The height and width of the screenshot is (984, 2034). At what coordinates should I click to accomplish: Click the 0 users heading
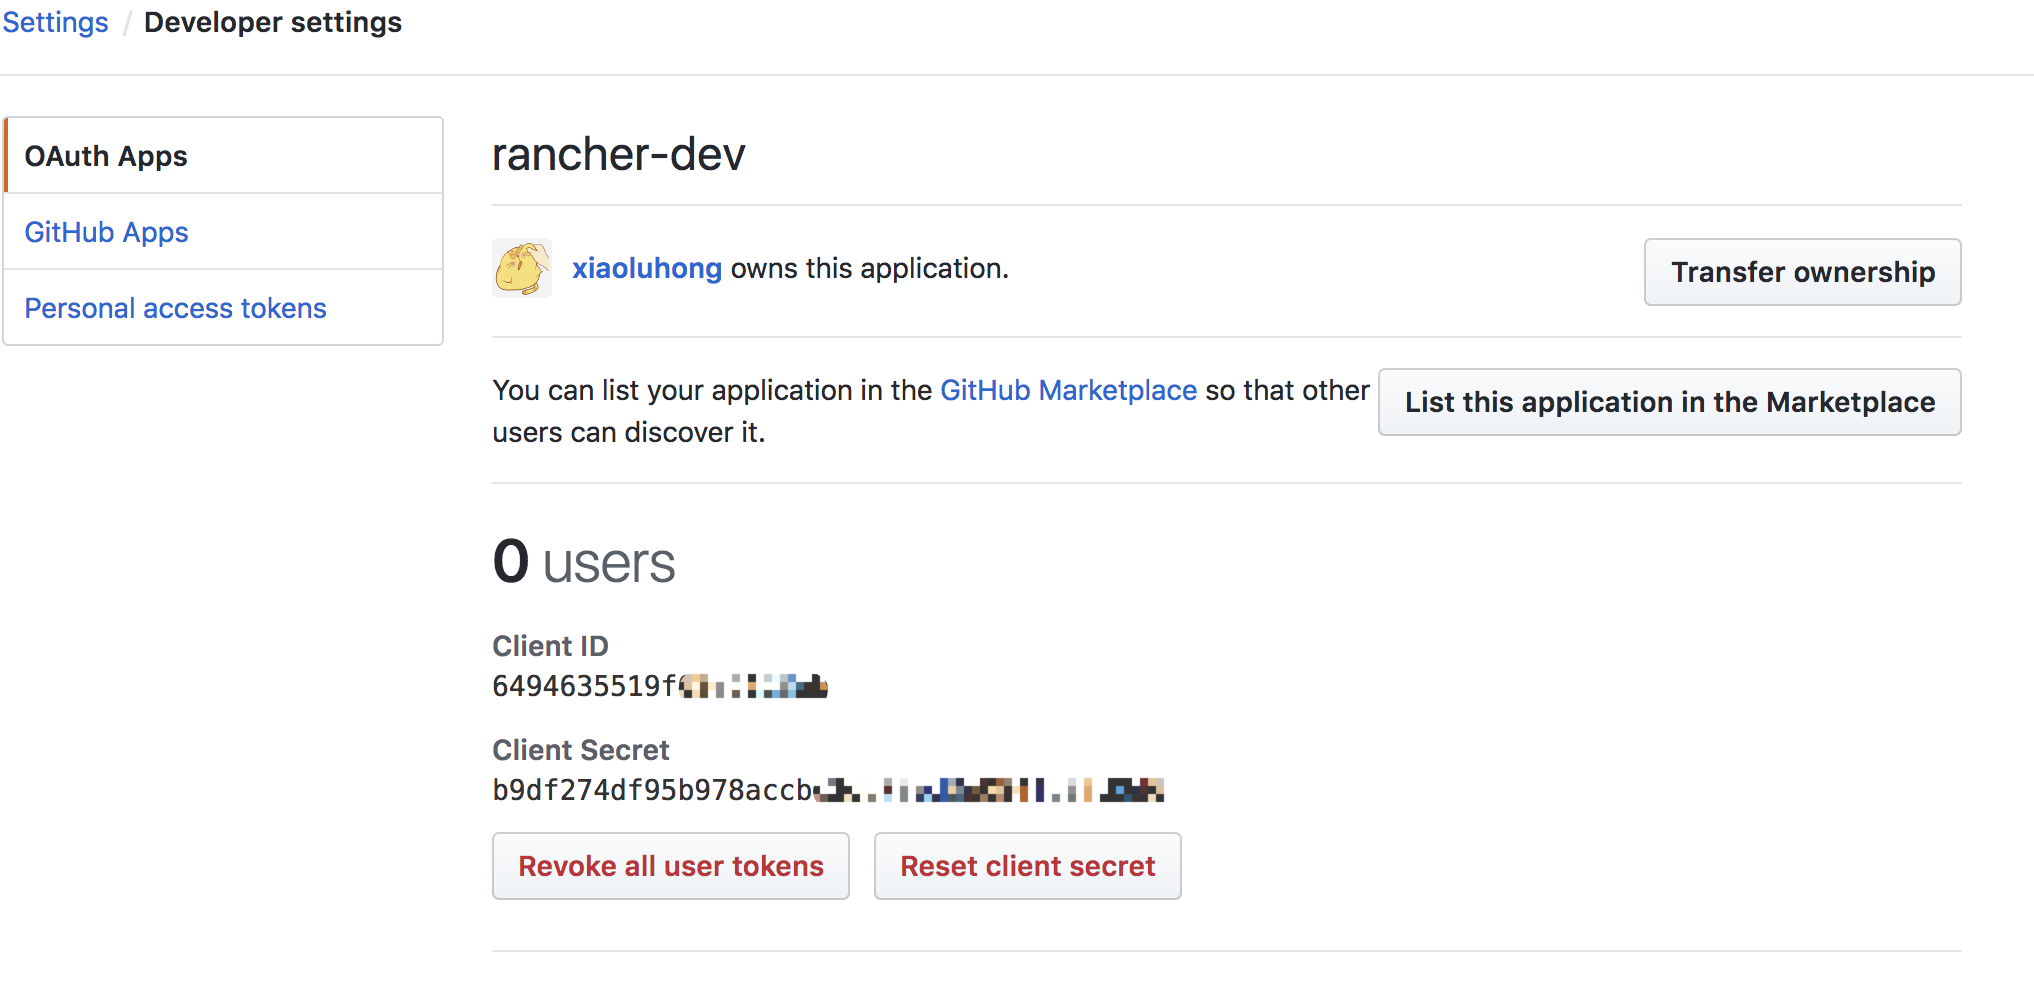tap(584, 562)
